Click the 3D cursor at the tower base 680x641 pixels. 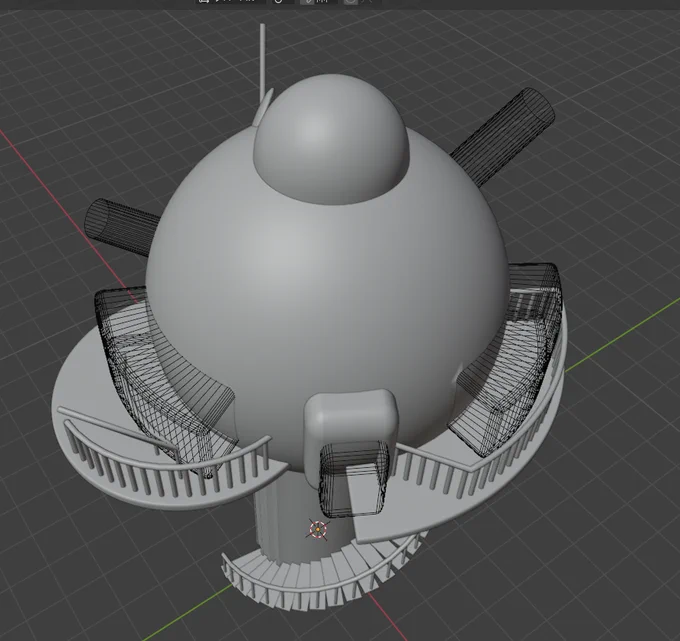point(318,530)
